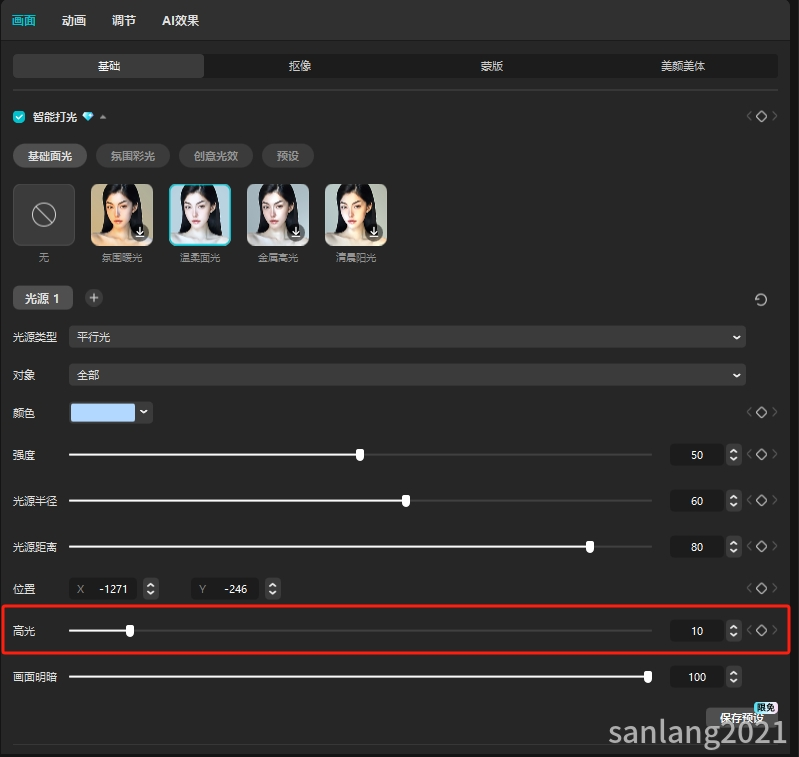Image resolution: width=799 pixels, height=757 pixels.
Task: Add keyframe diamond for 光源距离 row
Action: pyautogui.click(x=761, y=547)
